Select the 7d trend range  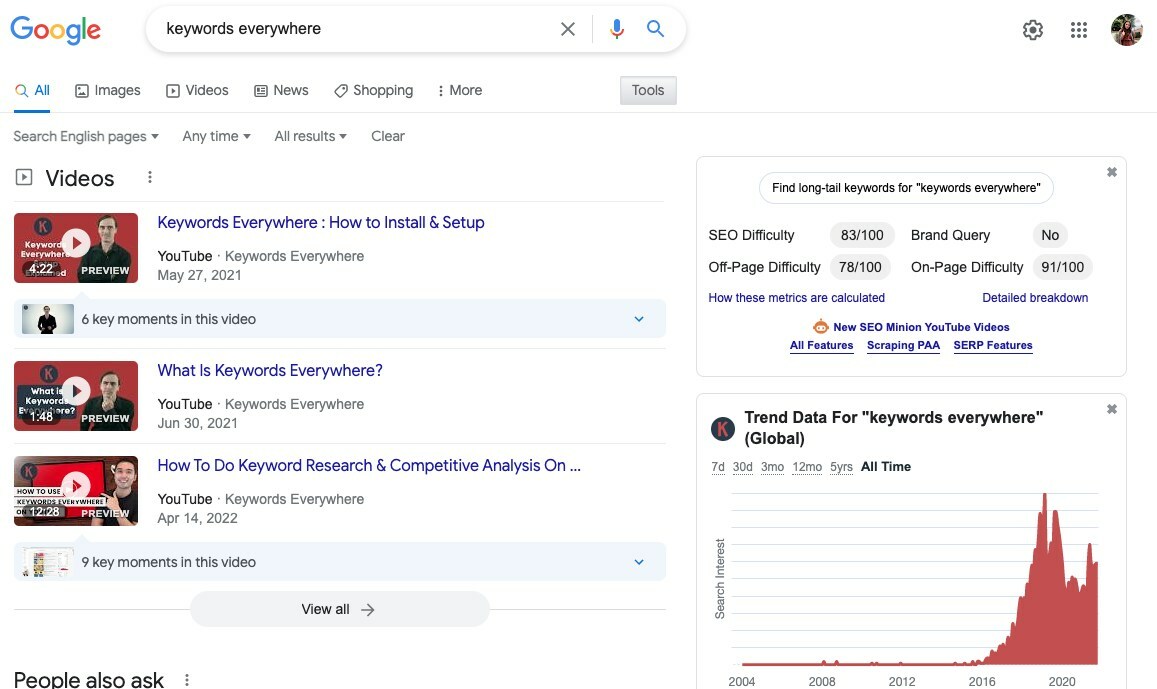click(x=718, y=467)
